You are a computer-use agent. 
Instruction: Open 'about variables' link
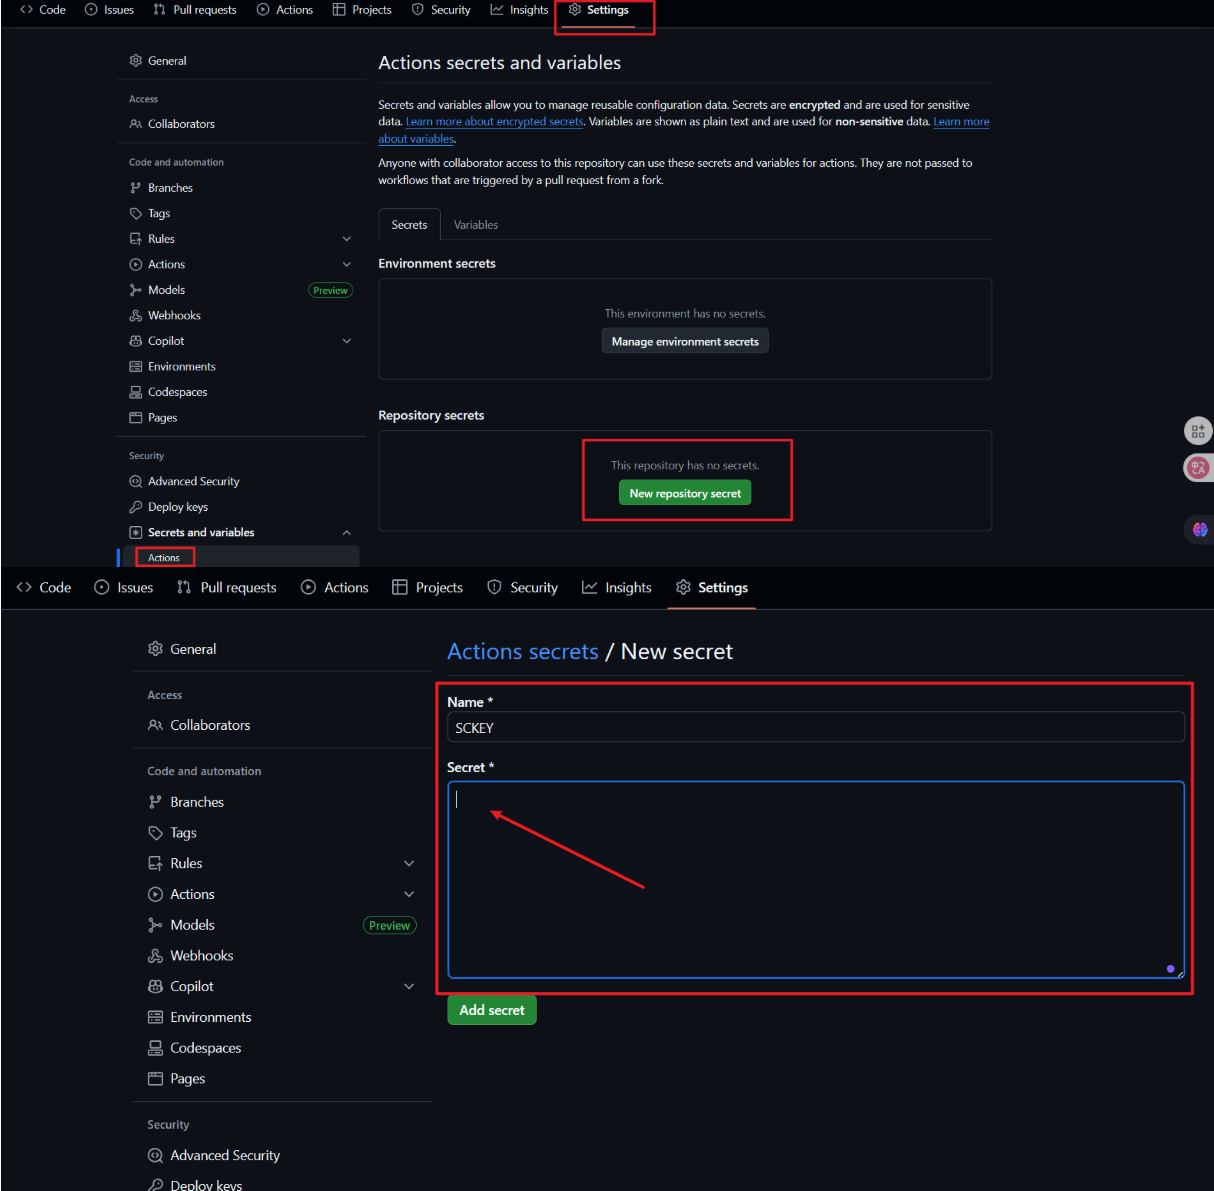[416, 139]
